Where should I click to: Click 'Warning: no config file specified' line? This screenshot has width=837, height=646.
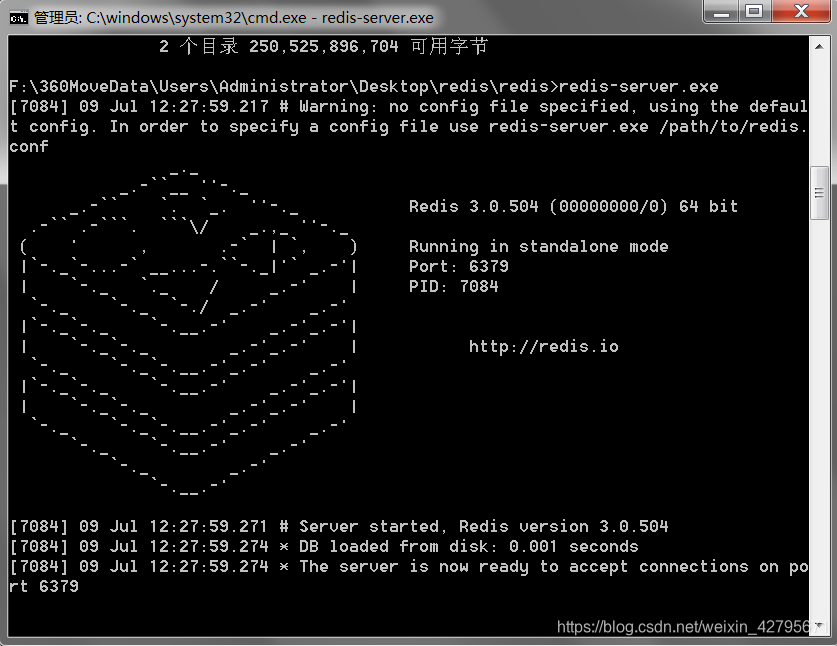click(x=409, y=107)
